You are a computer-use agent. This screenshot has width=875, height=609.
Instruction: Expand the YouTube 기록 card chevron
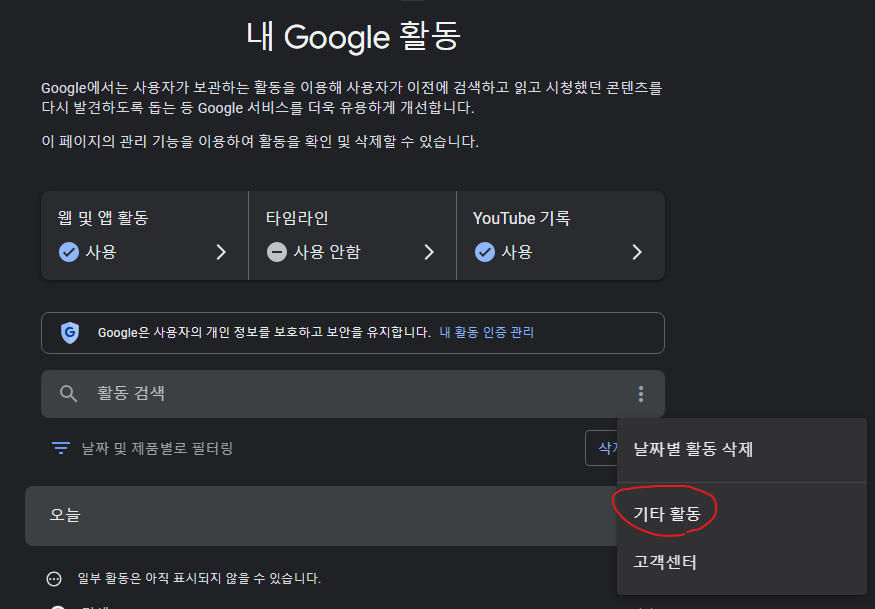point(637,252)
